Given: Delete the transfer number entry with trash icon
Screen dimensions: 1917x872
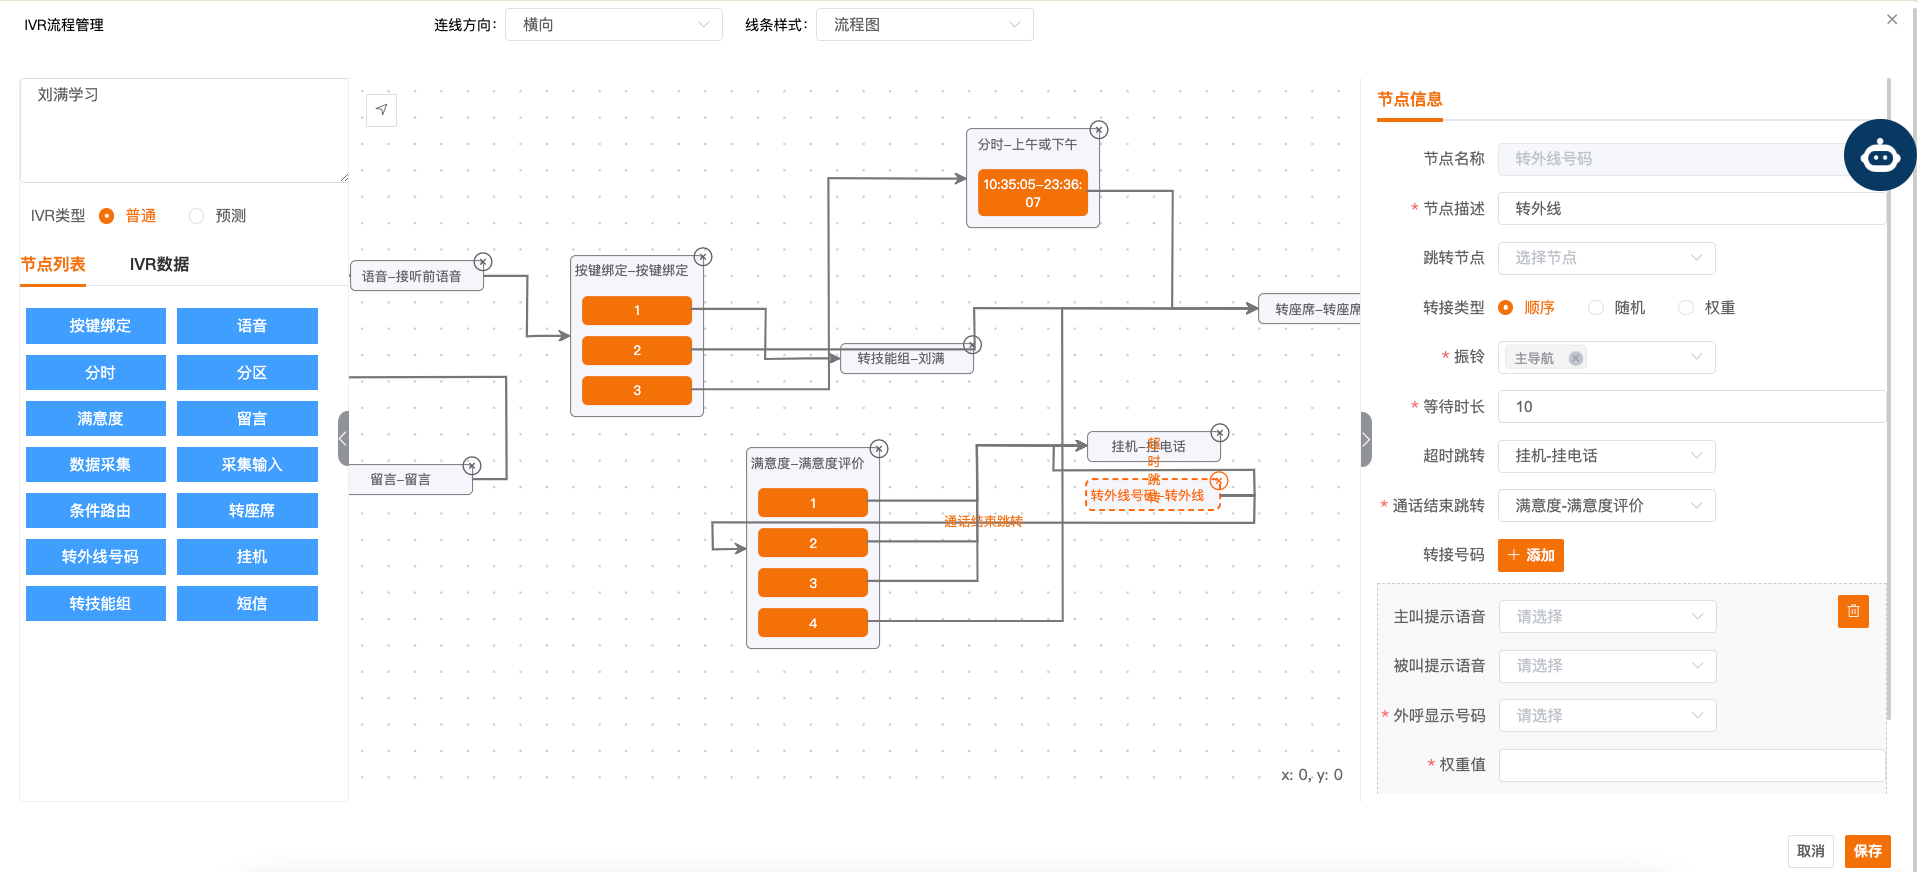Looking at the screenshot, I should coord(1852,611).
